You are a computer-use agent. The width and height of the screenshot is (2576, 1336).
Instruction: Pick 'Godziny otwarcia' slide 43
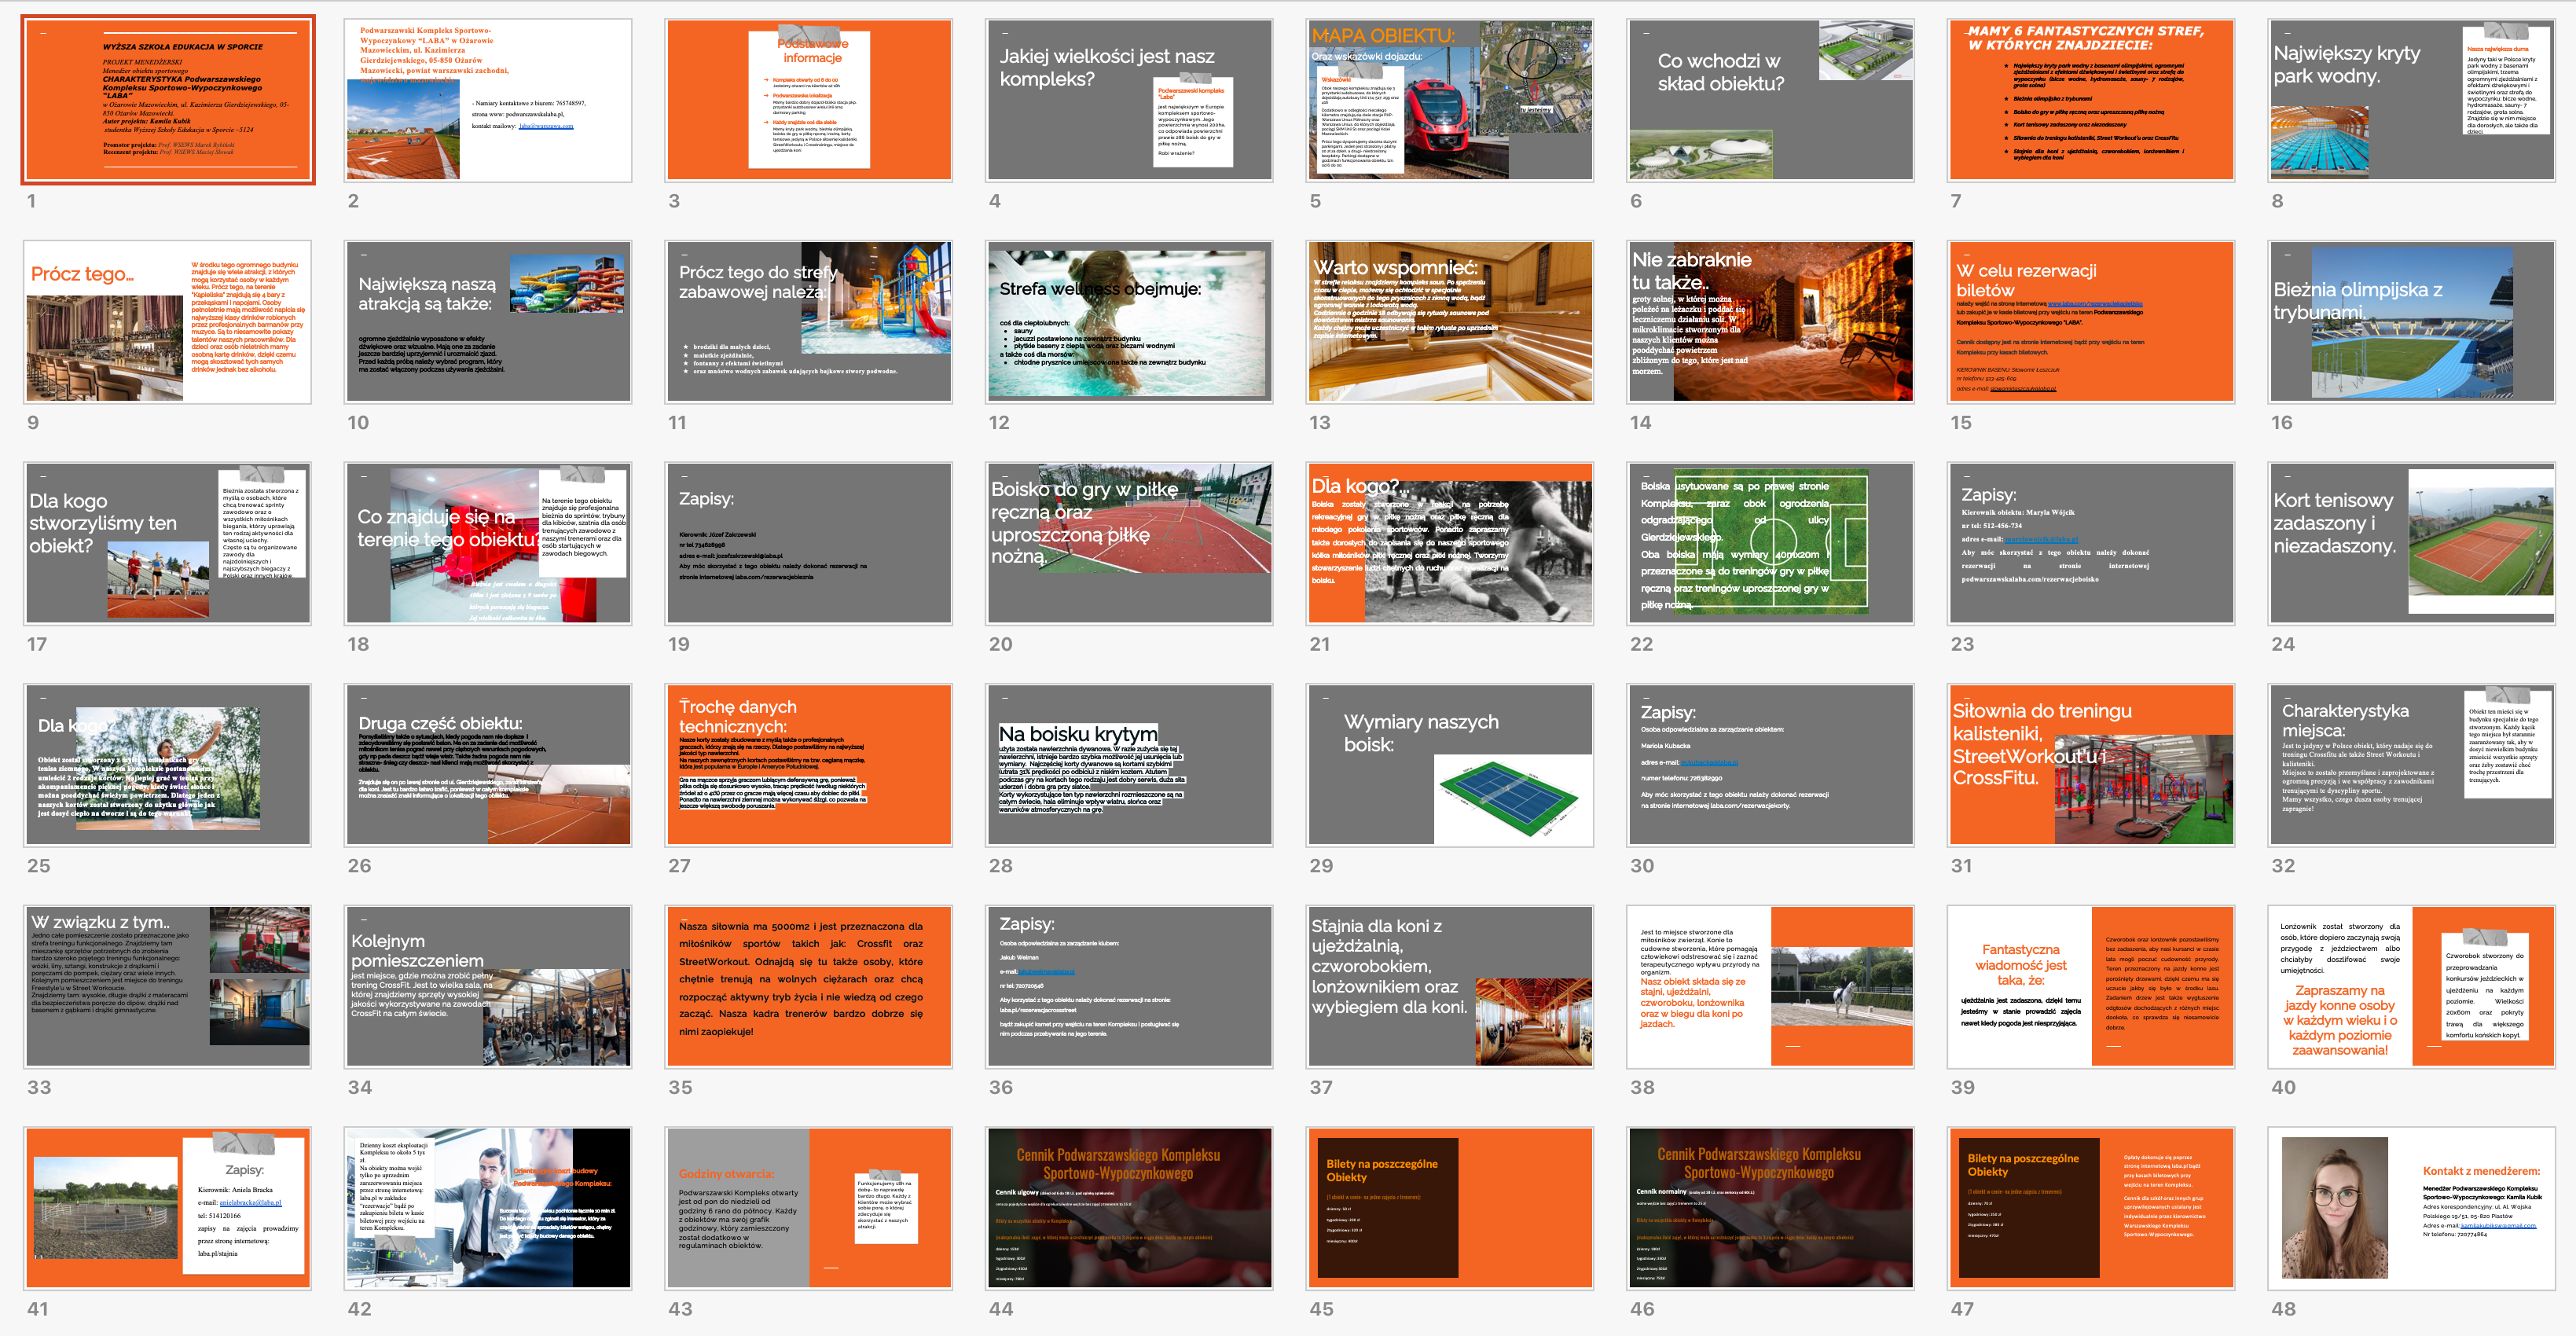[x=809, y=1208]
